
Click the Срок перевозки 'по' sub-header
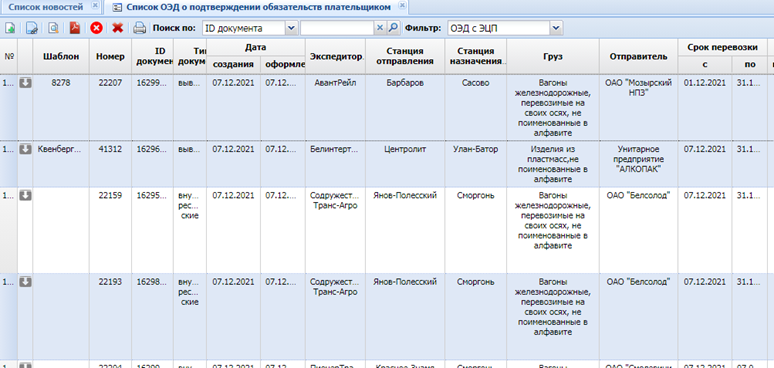point(749,65)
